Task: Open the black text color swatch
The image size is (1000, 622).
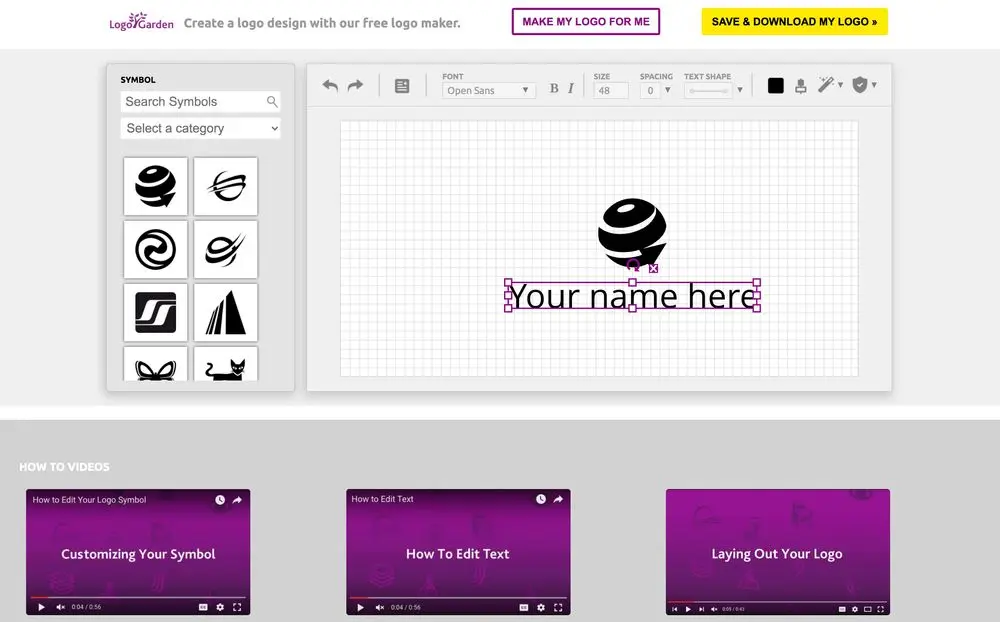Action: click(x=776, y=86)
